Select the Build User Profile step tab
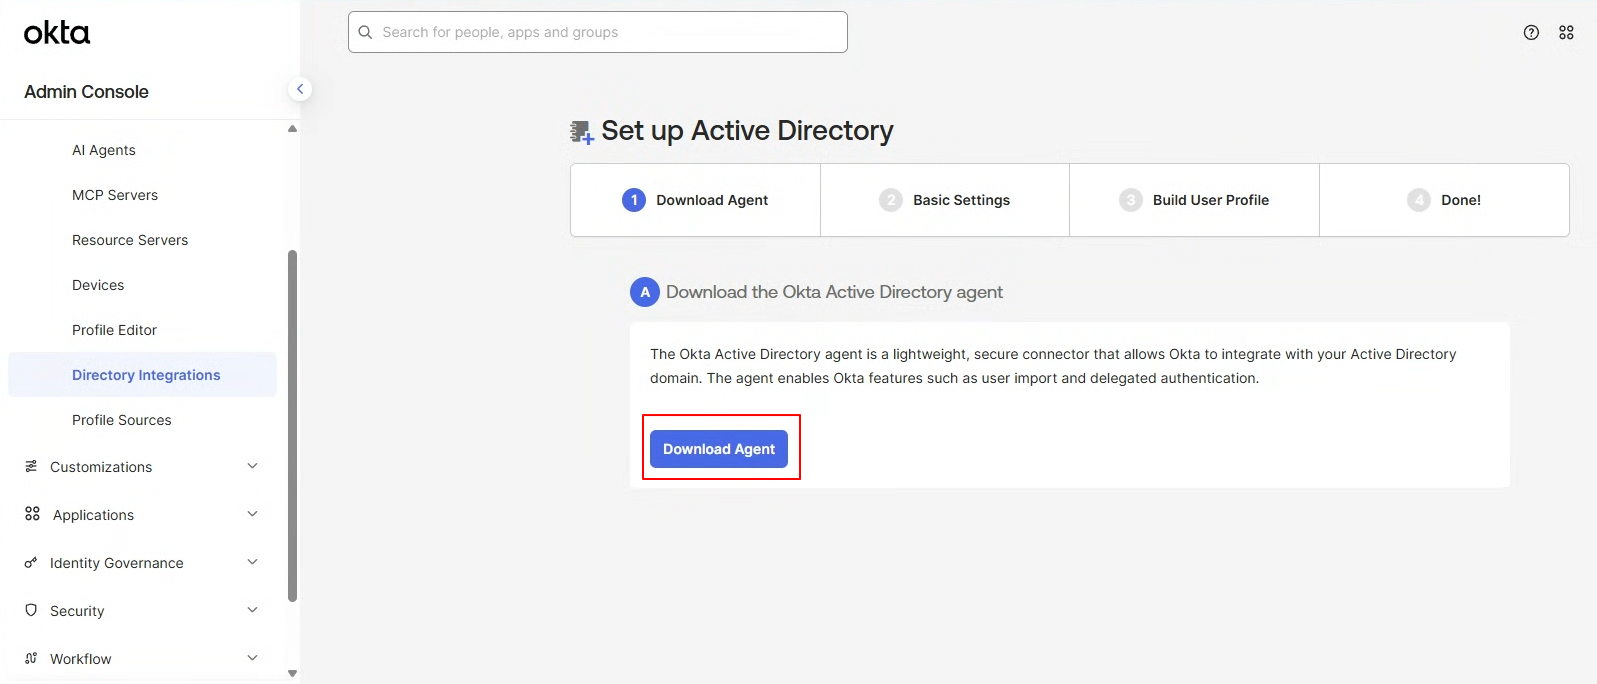1597x684 pixels. click(1194, 200)
